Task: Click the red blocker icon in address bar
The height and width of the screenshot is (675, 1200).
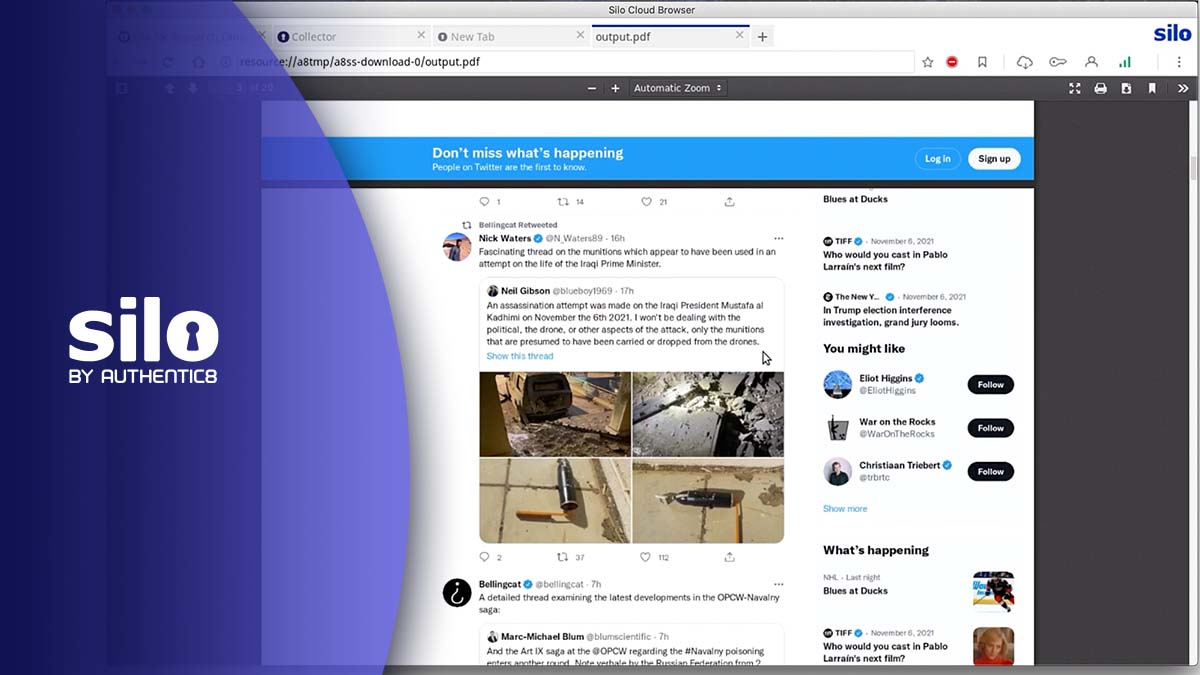Action: [952, 62]
